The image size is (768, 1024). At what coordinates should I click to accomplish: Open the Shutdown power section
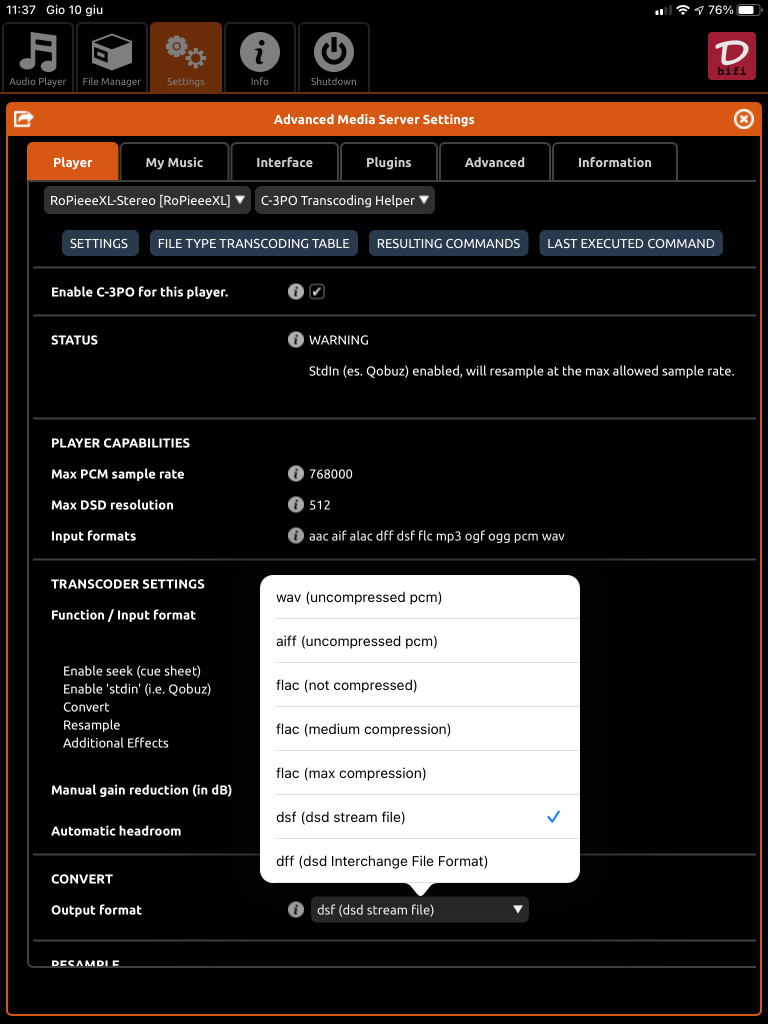point(334,57)
